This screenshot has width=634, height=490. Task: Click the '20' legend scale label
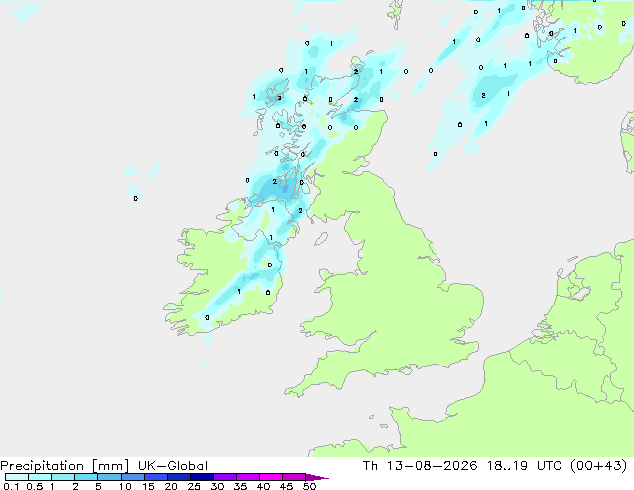click(171, 486)
